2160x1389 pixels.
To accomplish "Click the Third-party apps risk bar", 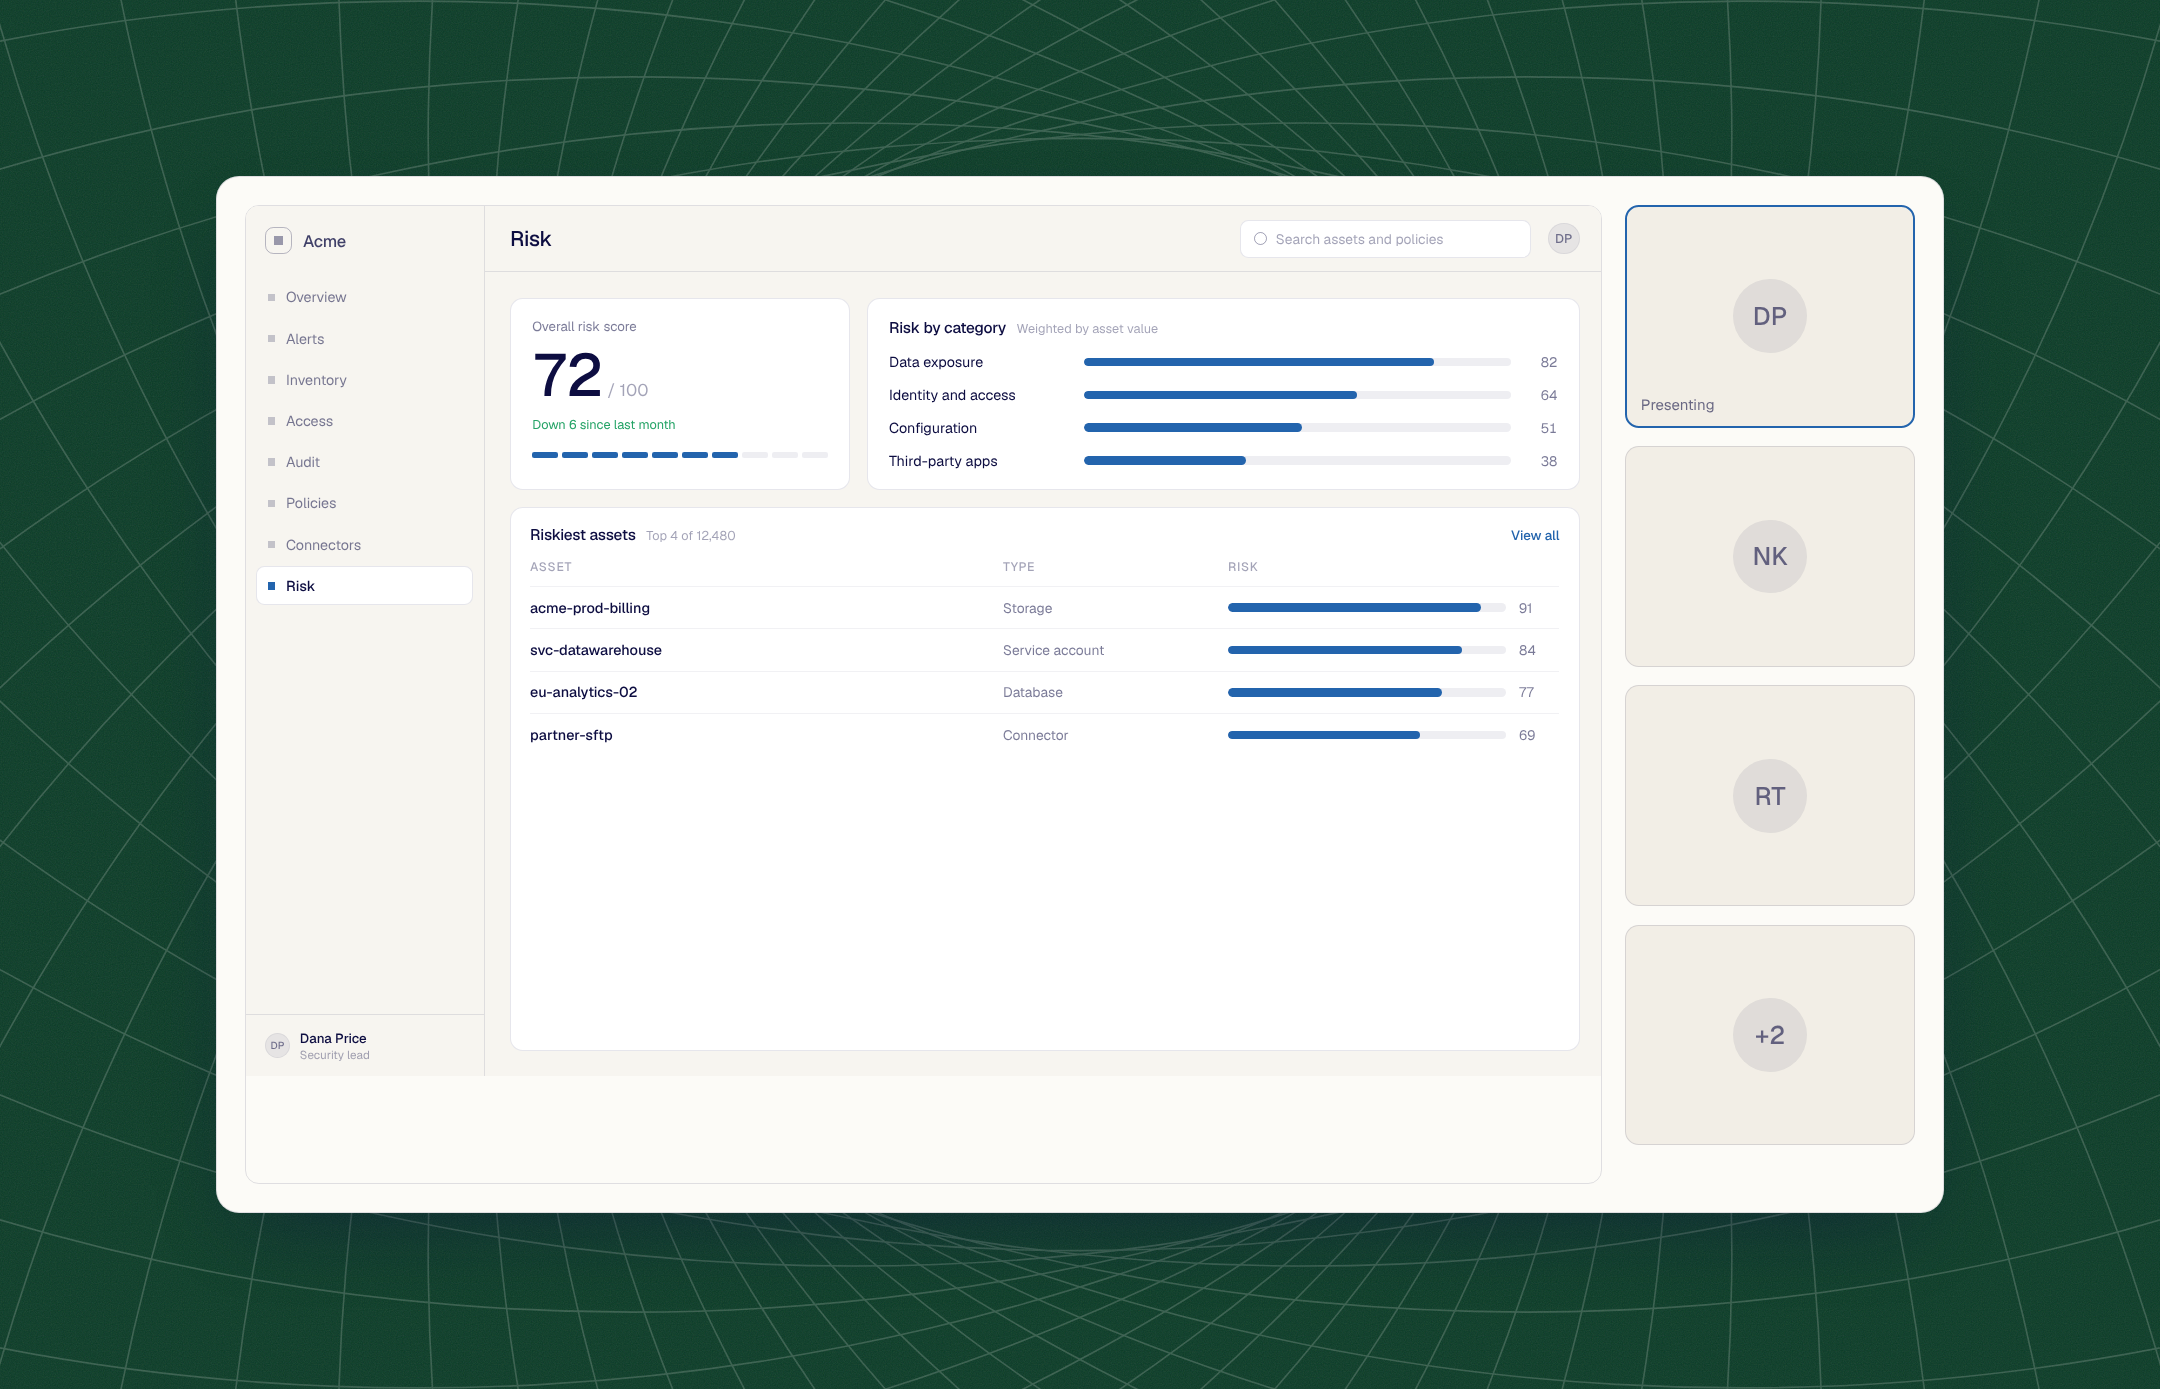I will point(1297,461).
